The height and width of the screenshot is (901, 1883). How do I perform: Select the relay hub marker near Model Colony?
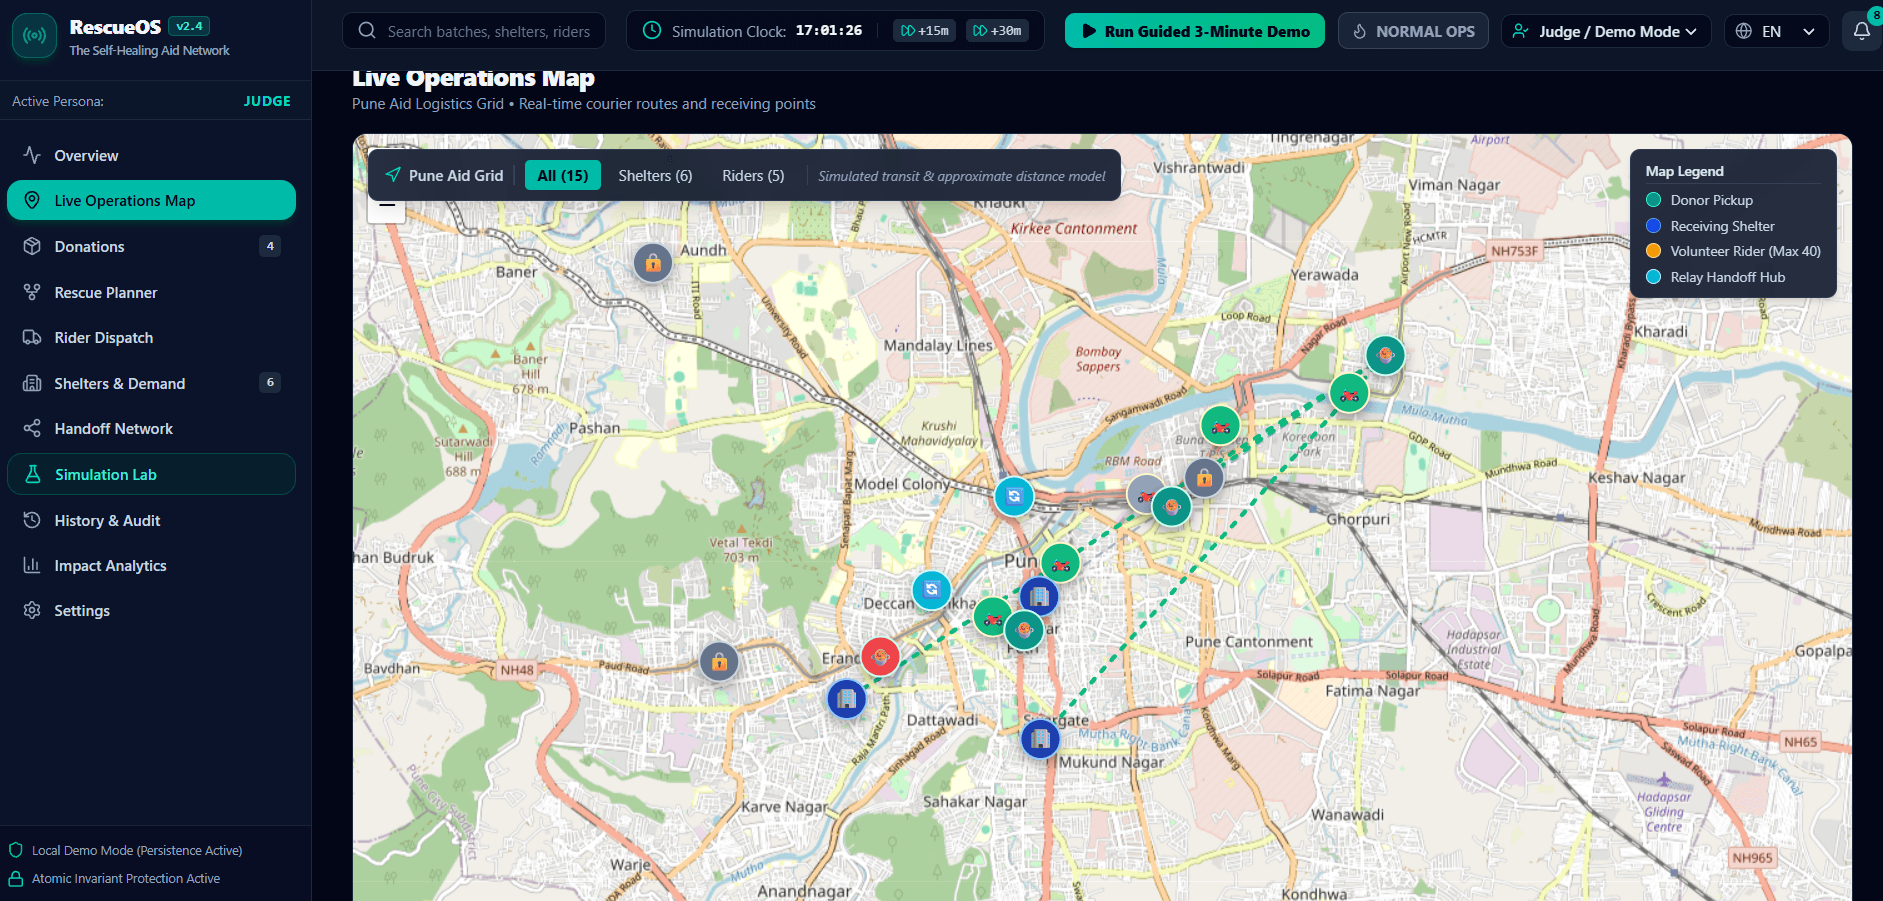(1014, 496)
